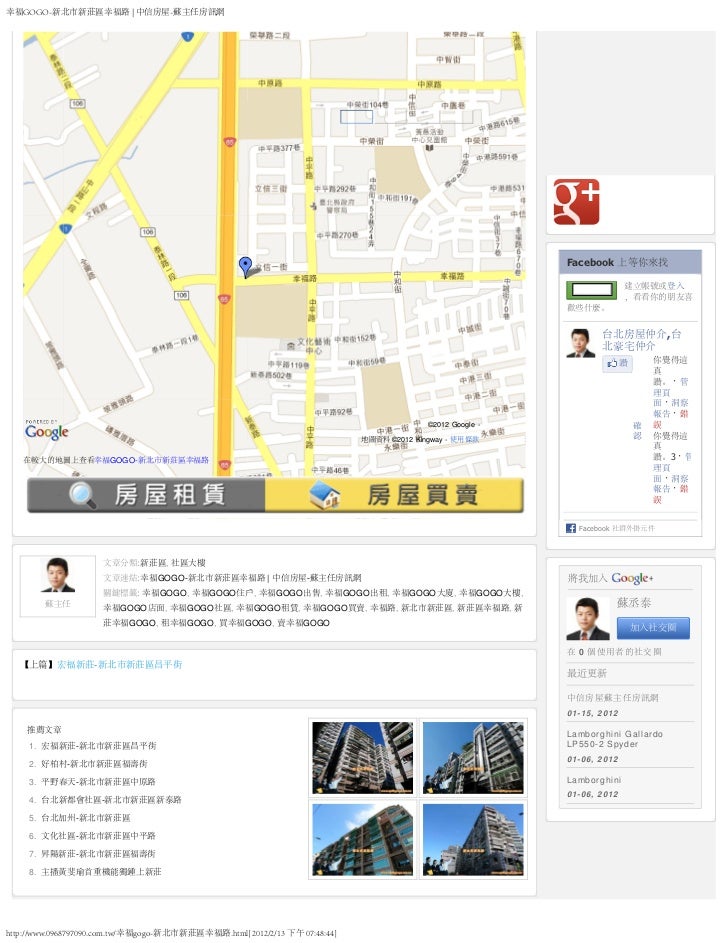
Task: Click the 使用條款 link on map
Action: (x=464, y=440)
